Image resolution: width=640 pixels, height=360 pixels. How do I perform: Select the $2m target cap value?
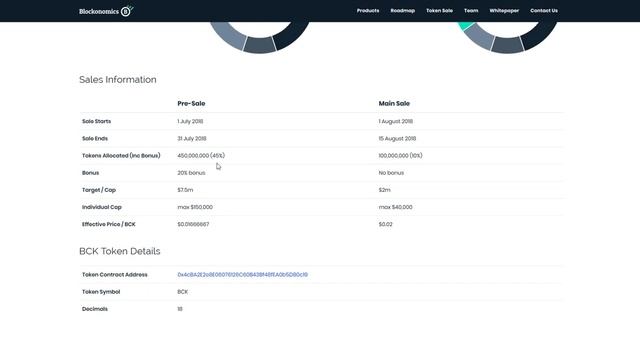pyautogui.click(x=384, y=190)
